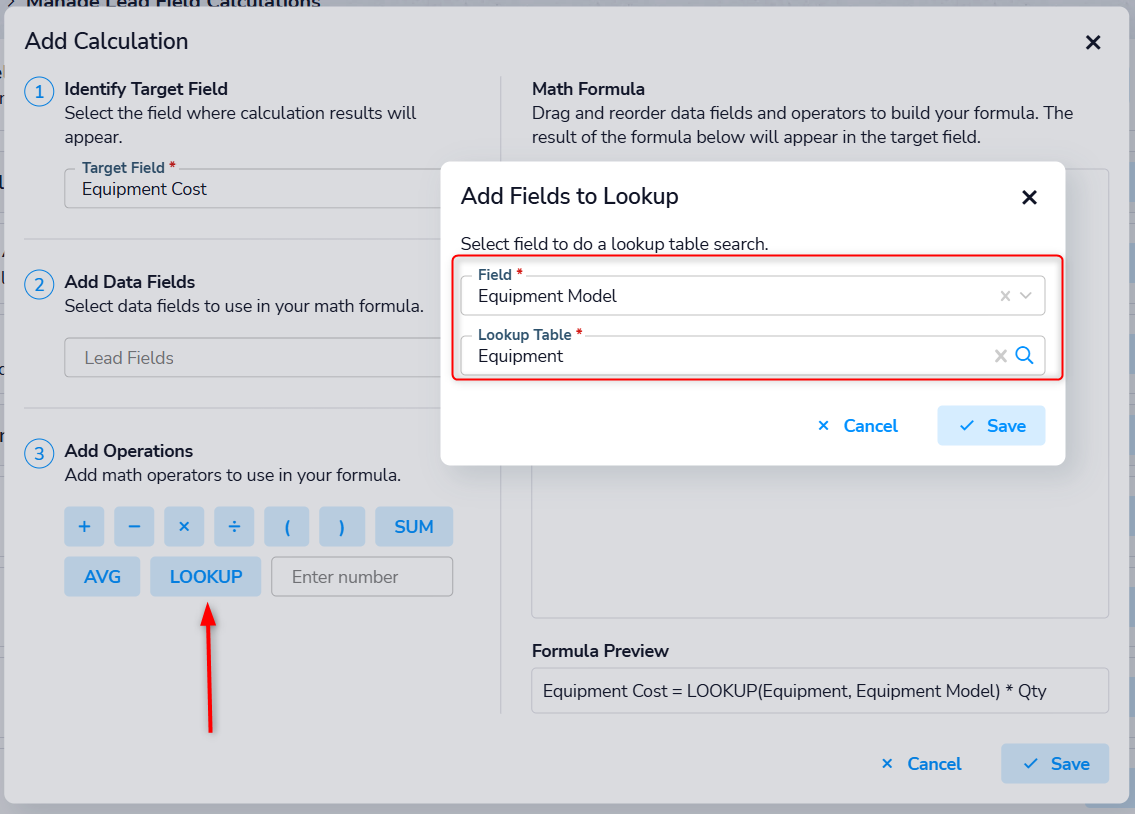Open the Lead Fields dropdown
This screenshot has height=814, width=1135.
point(250,358)
